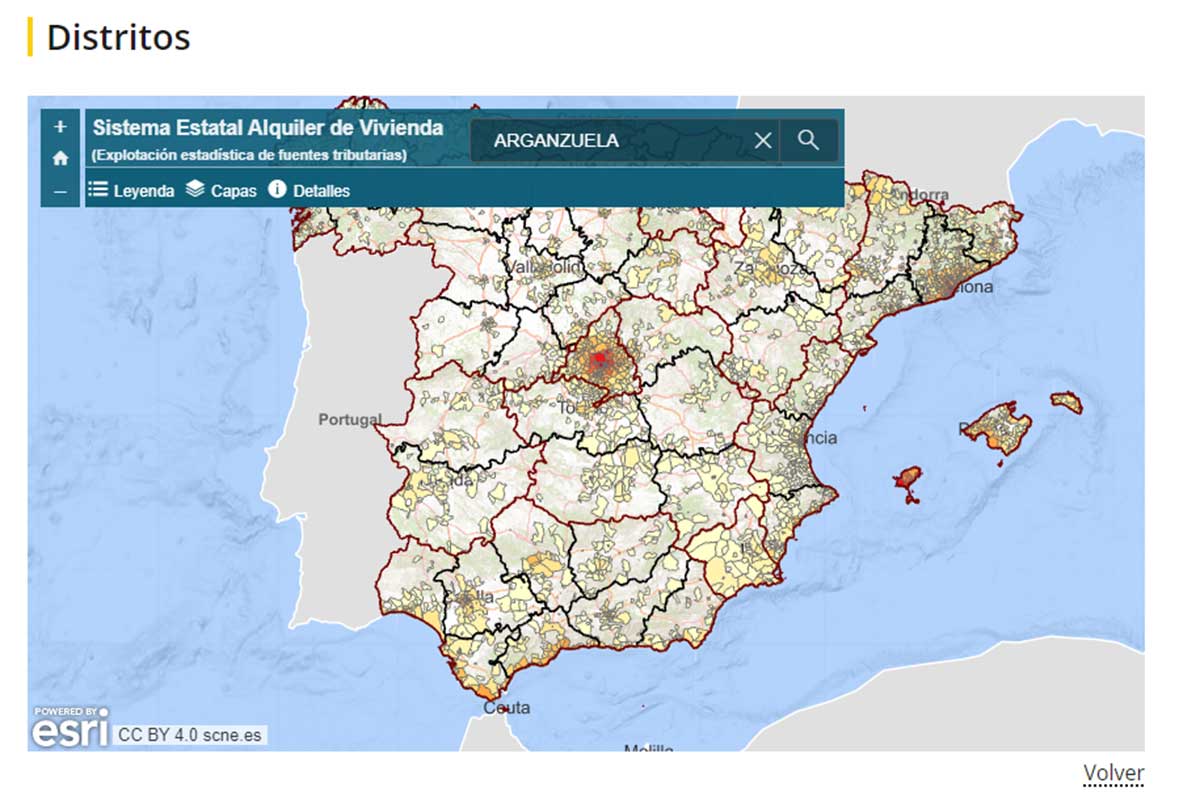Show the Detalles info panel
This screenshot has width=1200, height=800.
click(309, 190)
